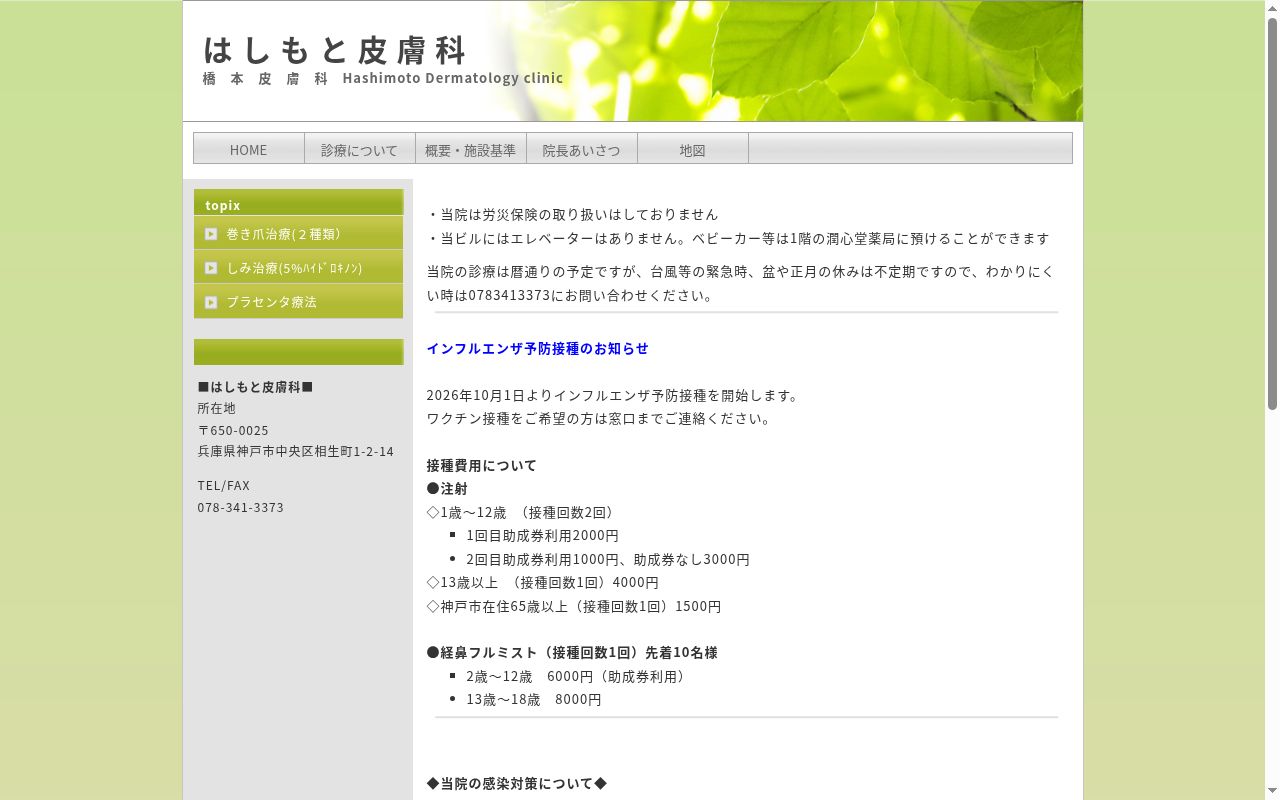The height and width of the screenshot is (800, 1280).
Task: Open 診療について navigation item
Action: (x=360, y=149)
